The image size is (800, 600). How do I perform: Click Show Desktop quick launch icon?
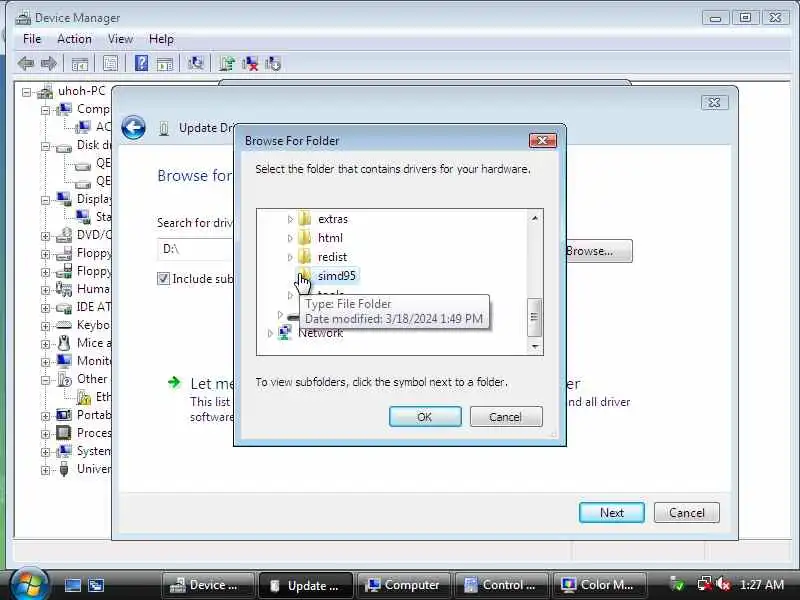pos(72,585)
